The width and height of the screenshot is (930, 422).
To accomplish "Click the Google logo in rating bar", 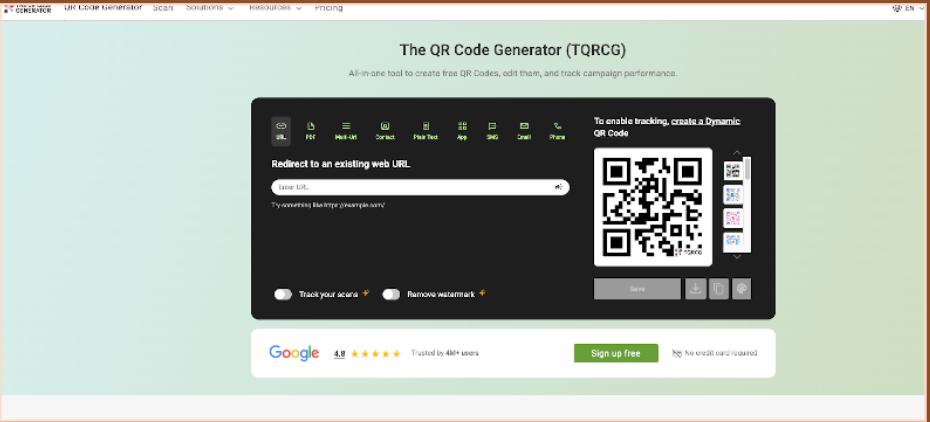I will pyautogui.click(x=294, y=353).
